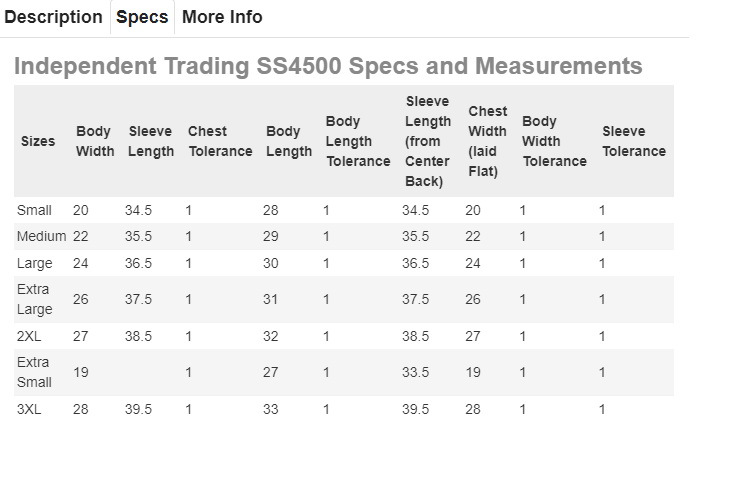Click the Body Length Tolerance header
Viewport: 752px width, 501px height.
point(358,141)
